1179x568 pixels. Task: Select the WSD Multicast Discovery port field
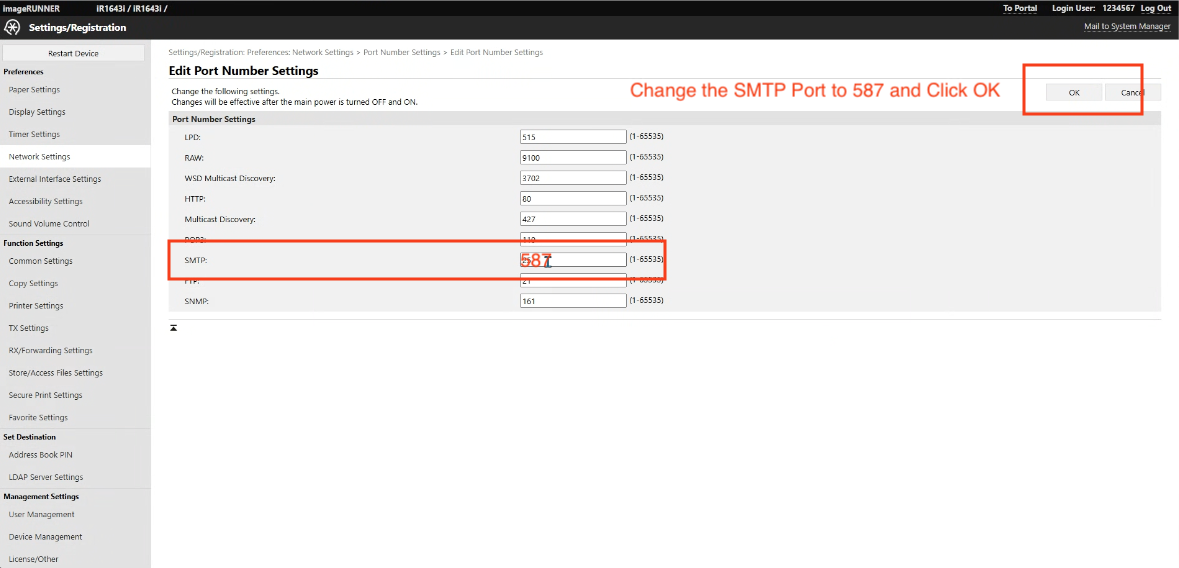point(573,178)
